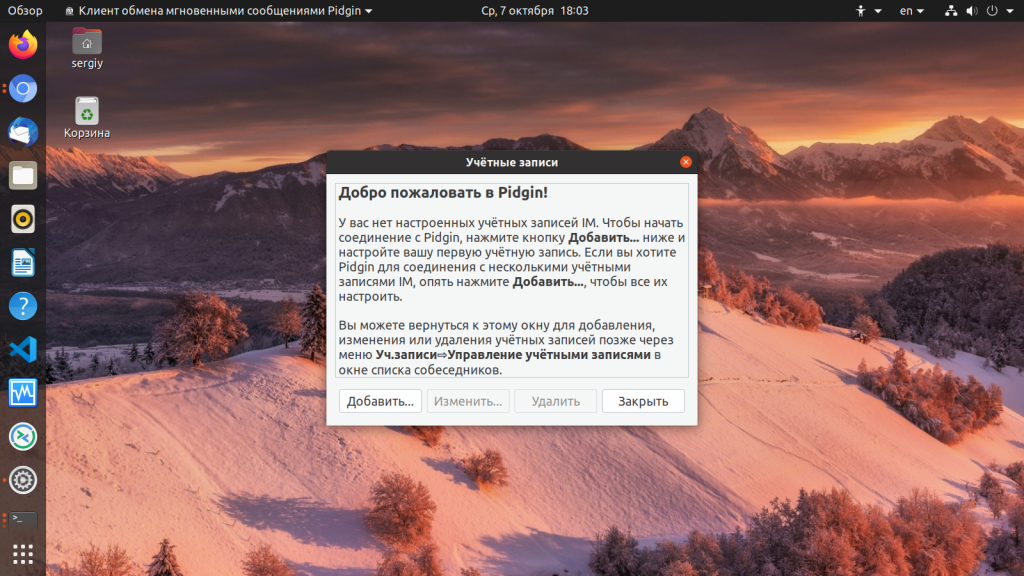Open Terminal from the dock
The image size is (1024, 576).
click(23, 519)
